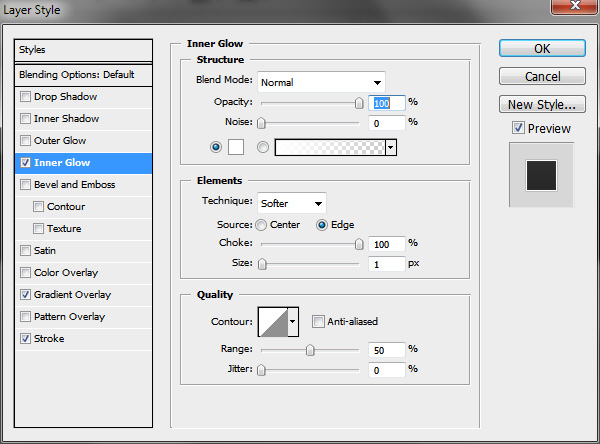The image size is (600, 444).
Task: Open the Satin settings row
Action: pyautogui.click(x=83, y=251)
